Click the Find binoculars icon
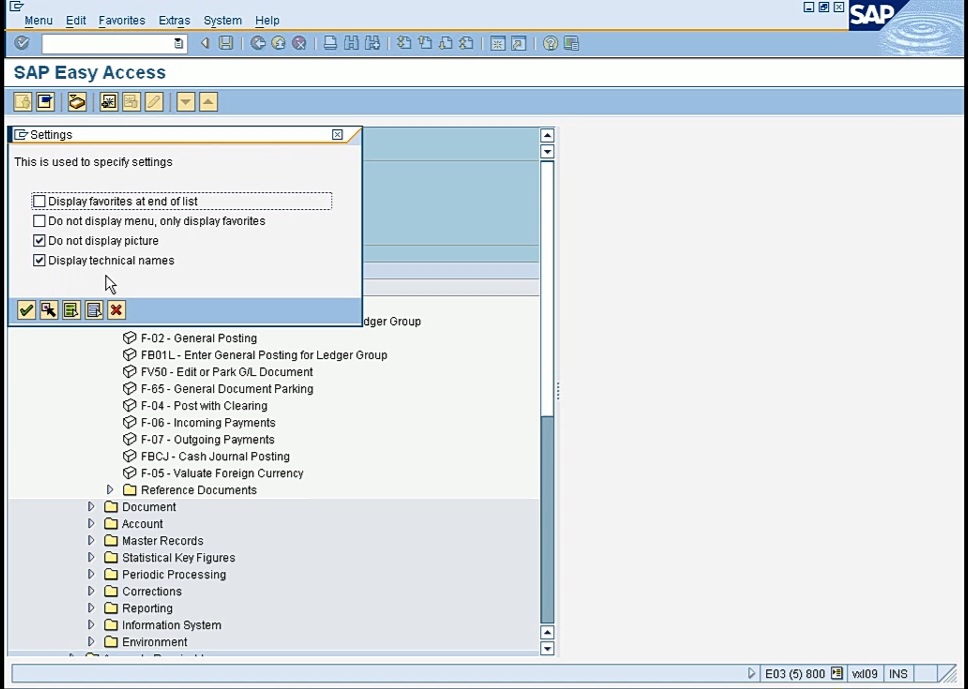The height and width of the screenshot is (689, 968). coord(351,43)
